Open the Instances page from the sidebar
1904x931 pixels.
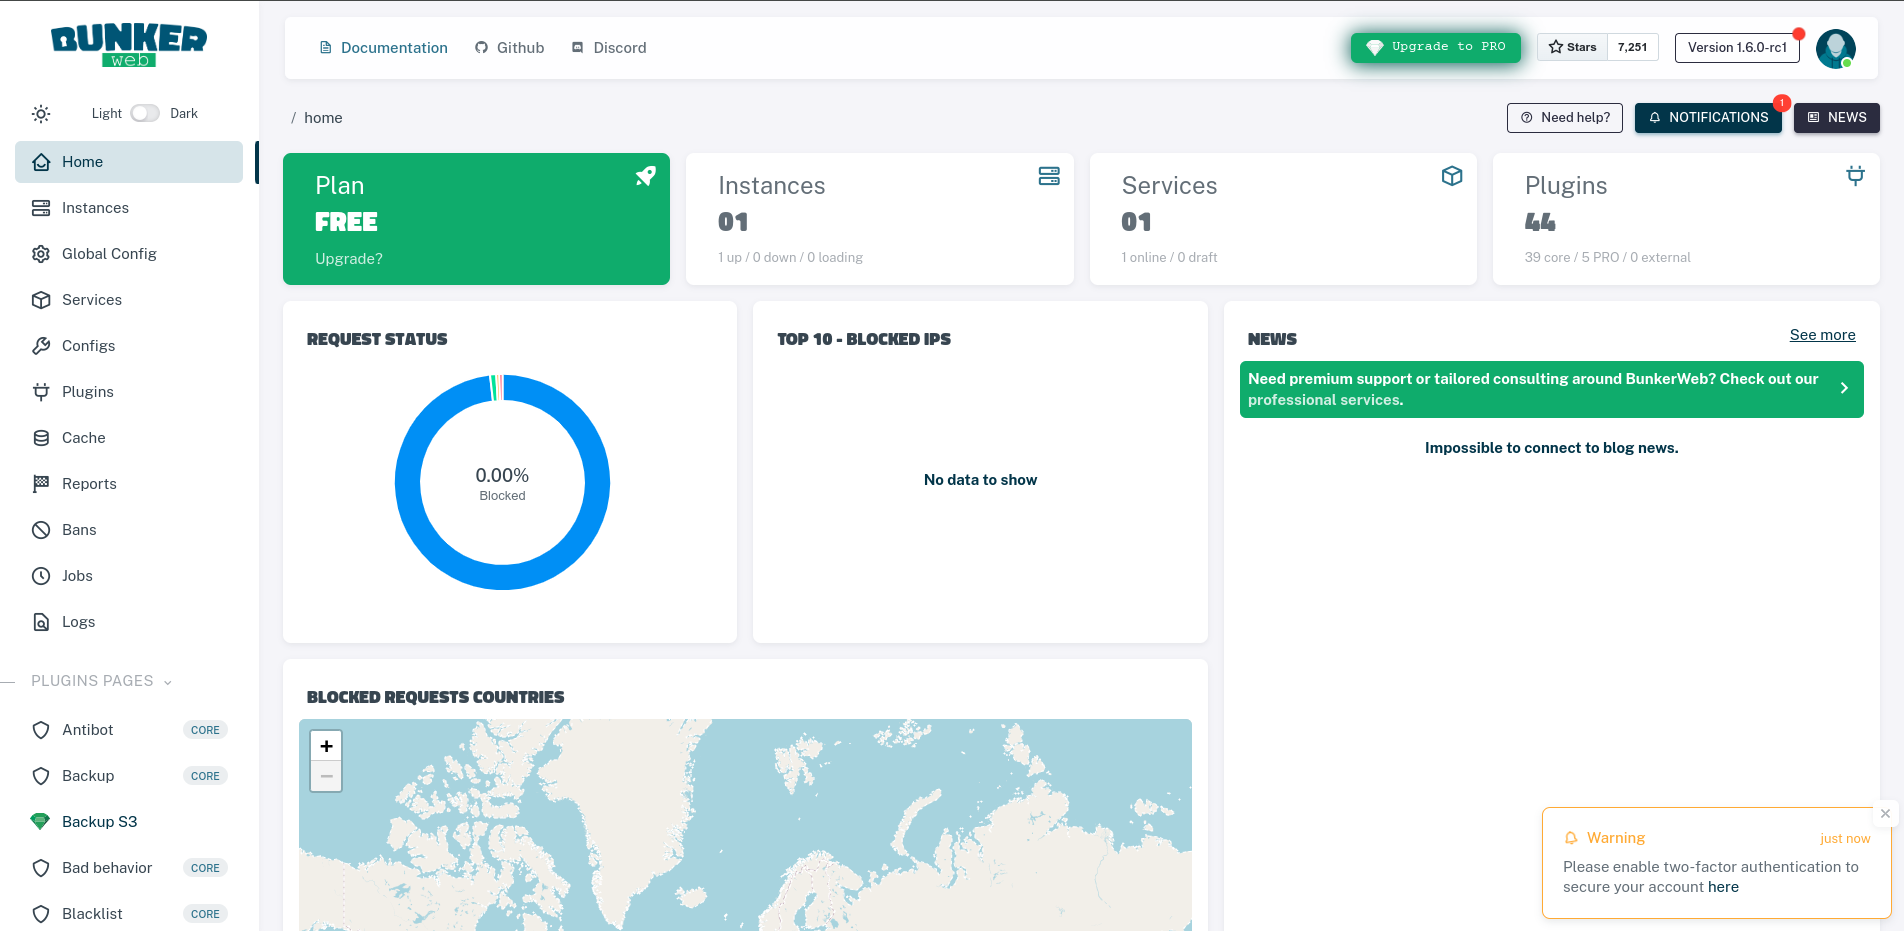[x=94, y=207]
